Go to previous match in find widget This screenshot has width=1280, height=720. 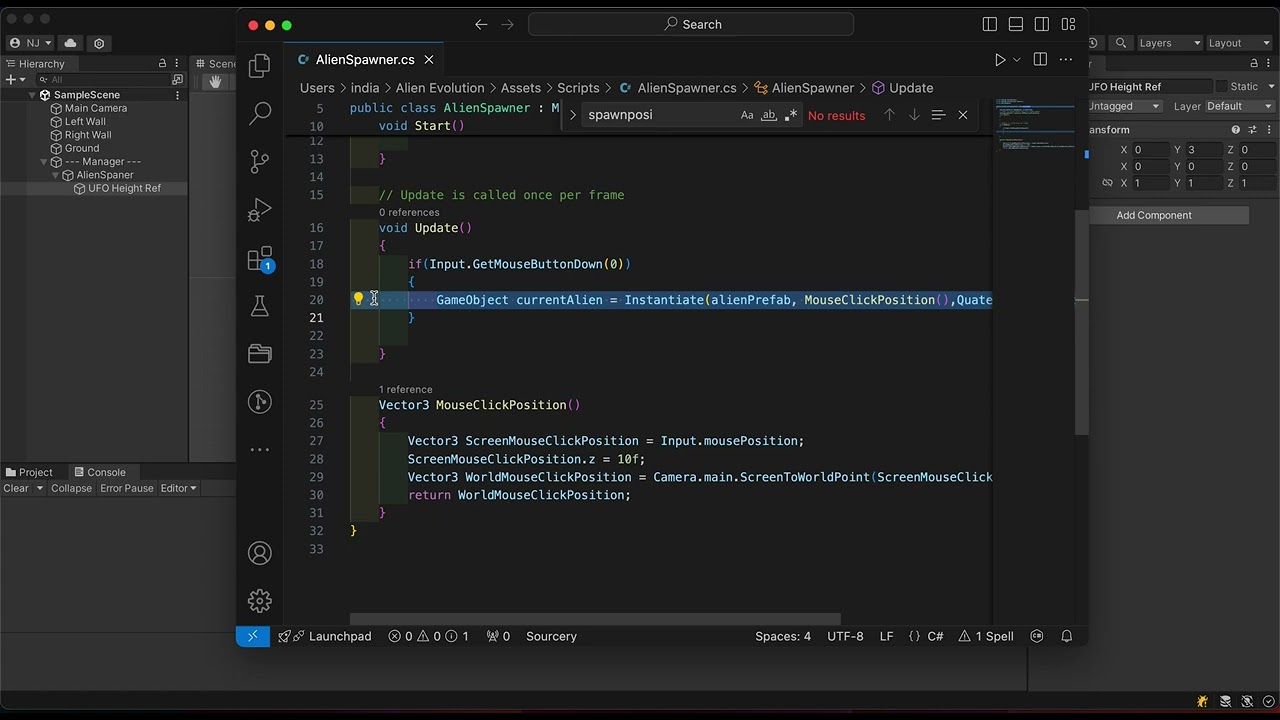pos(888,115)
